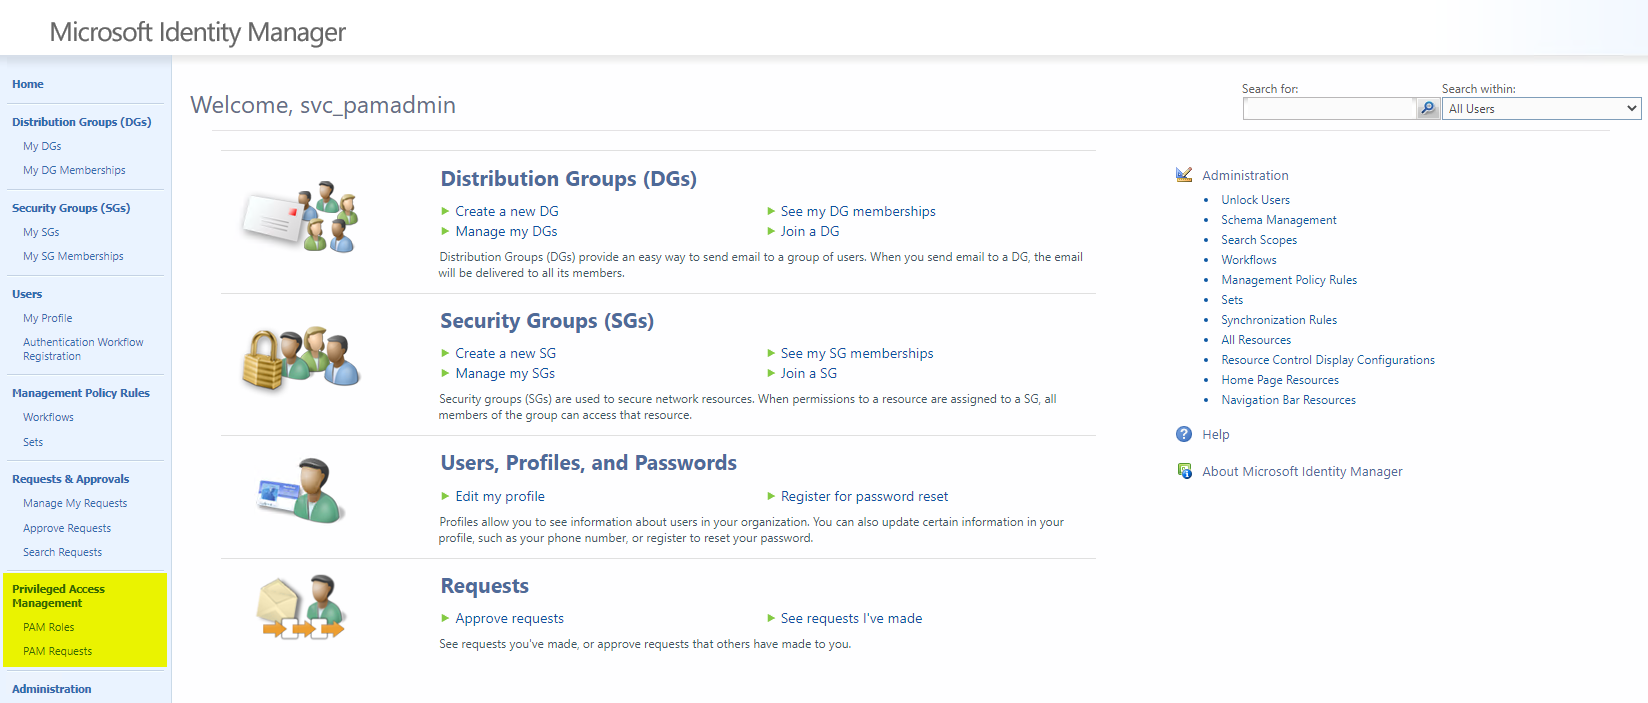Click the Users profile card icon

click(x=301, y=491)
